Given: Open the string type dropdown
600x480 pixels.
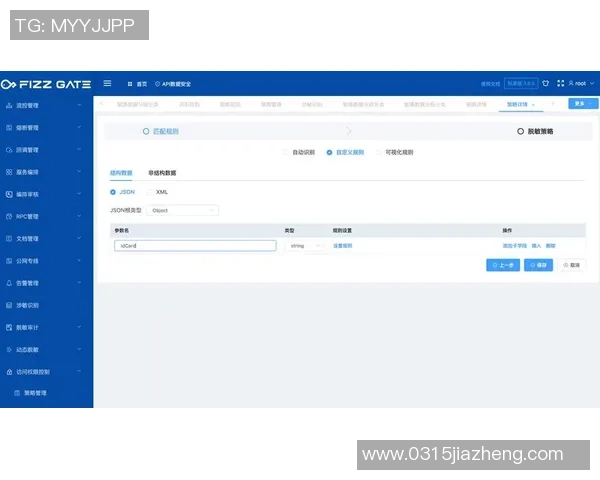Looking at the screenshot, I should point(305,246).
